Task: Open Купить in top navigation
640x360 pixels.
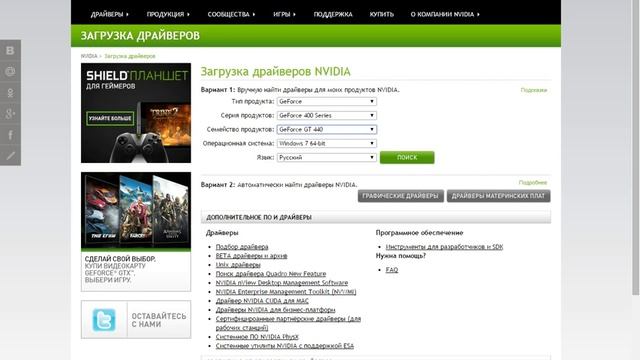Action: pos(382,14)
